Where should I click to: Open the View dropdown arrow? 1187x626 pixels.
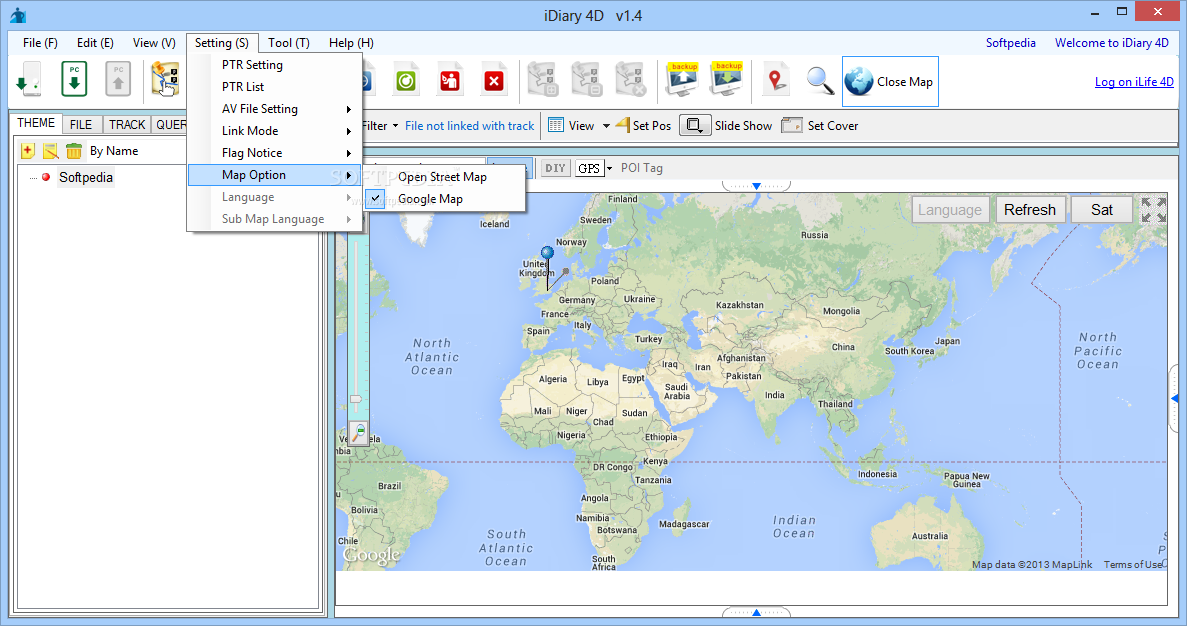coord(606,126)
